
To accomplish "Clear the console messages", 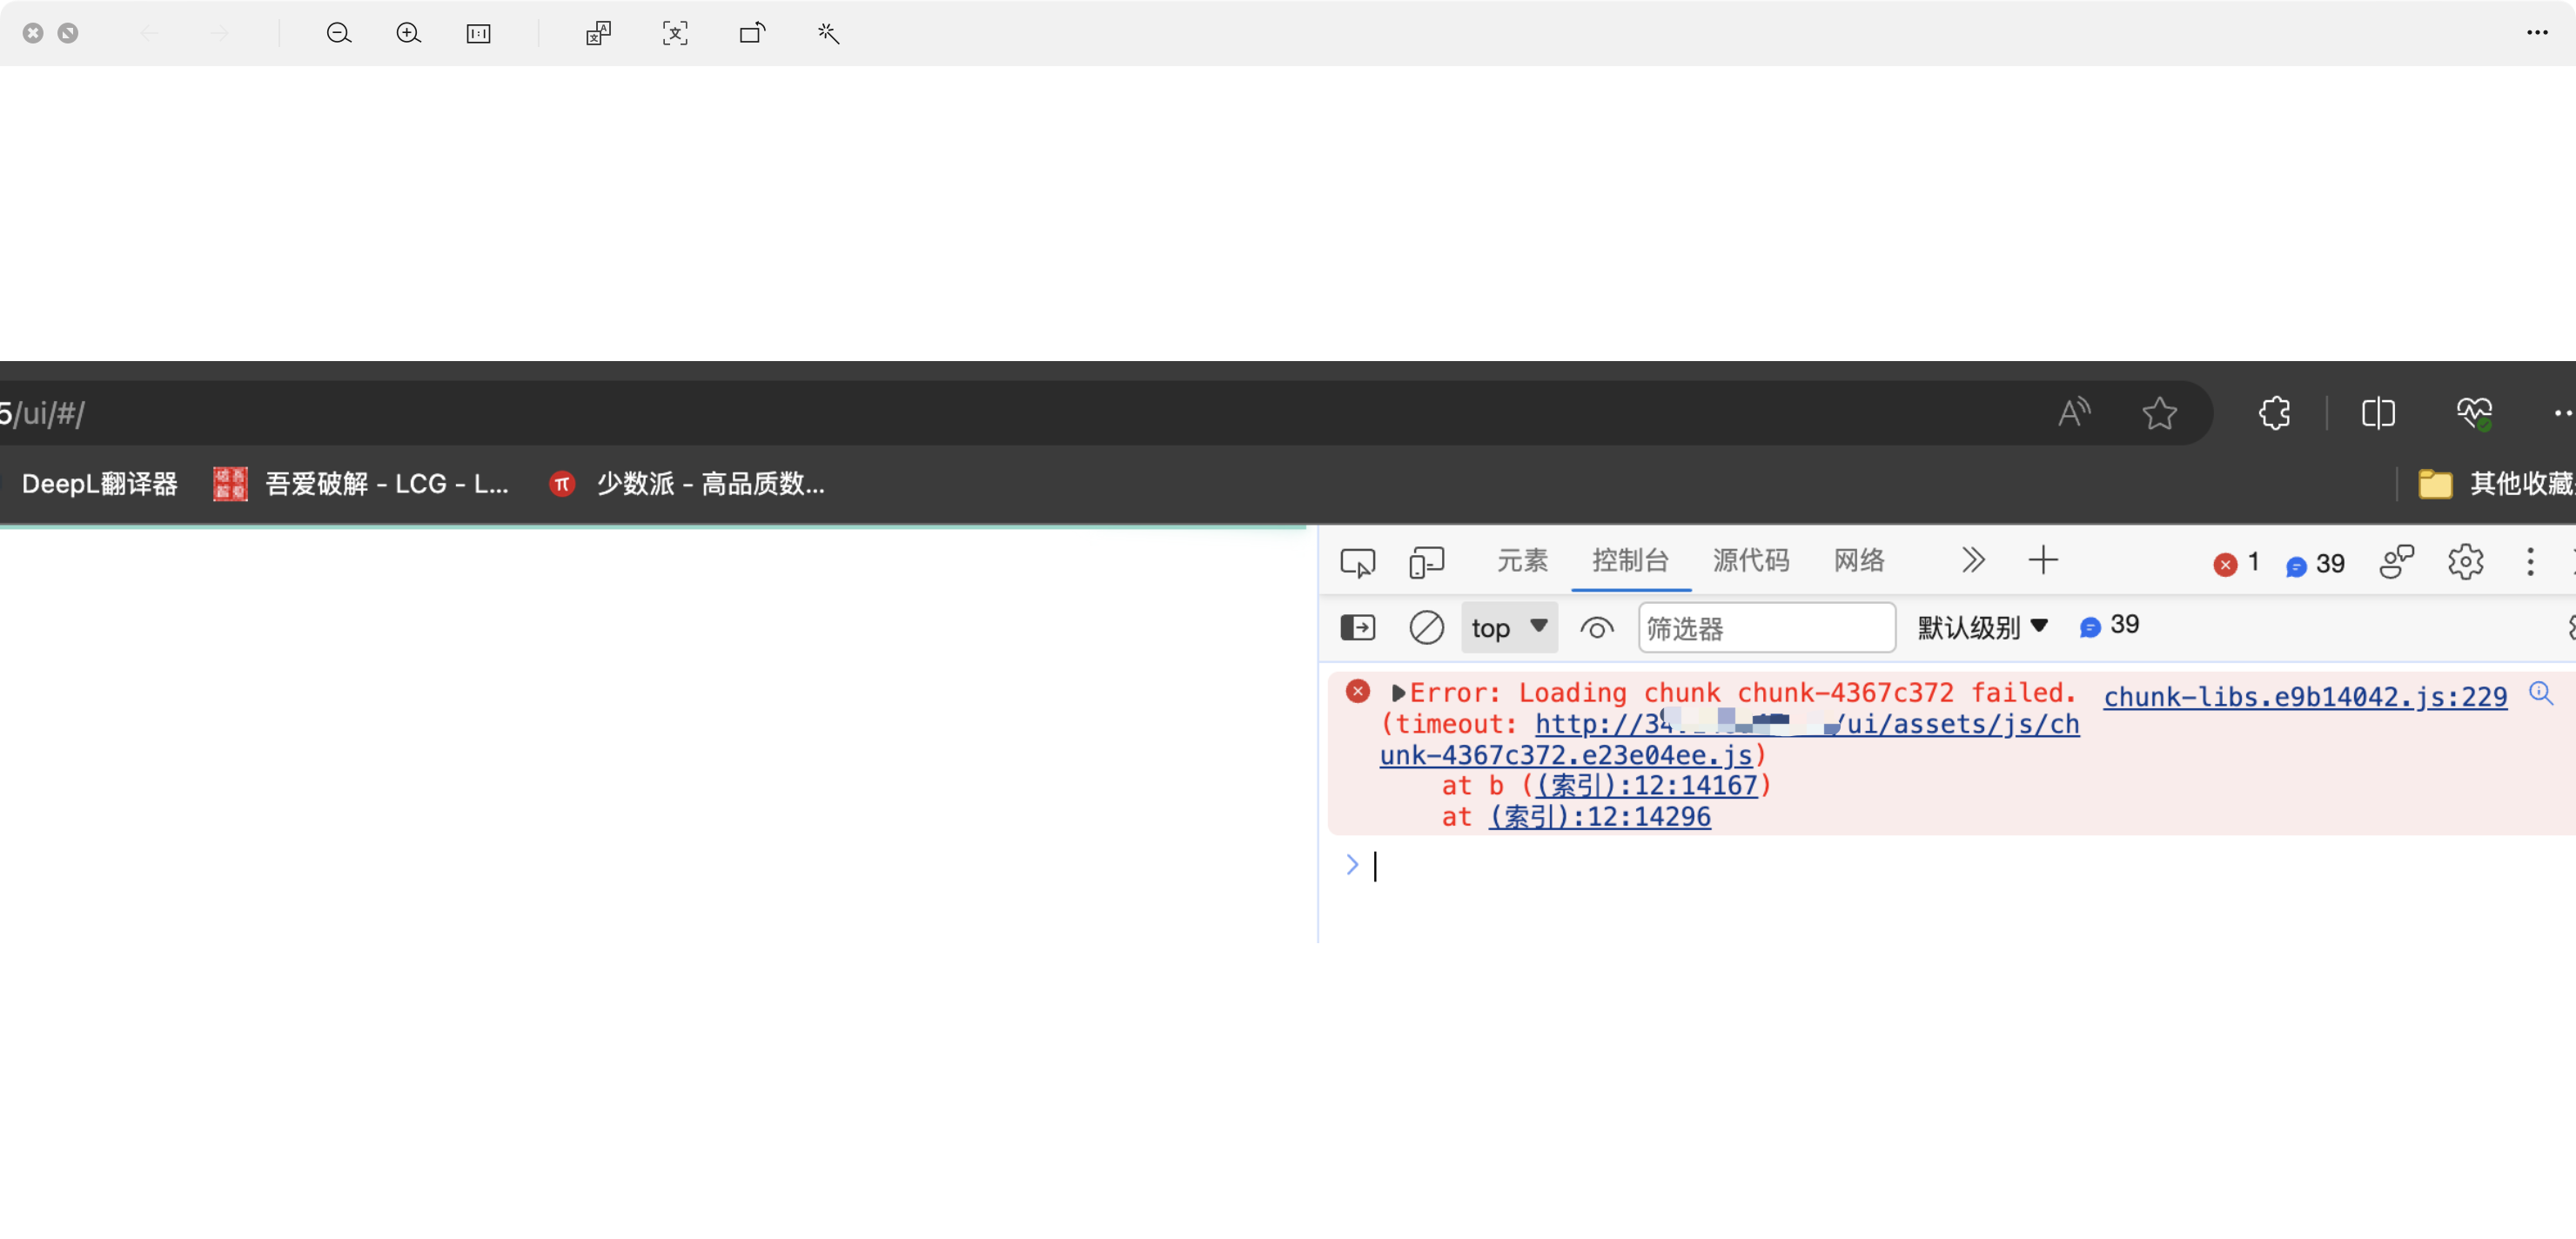I will pyautogui.click(x=1426, y=628).
